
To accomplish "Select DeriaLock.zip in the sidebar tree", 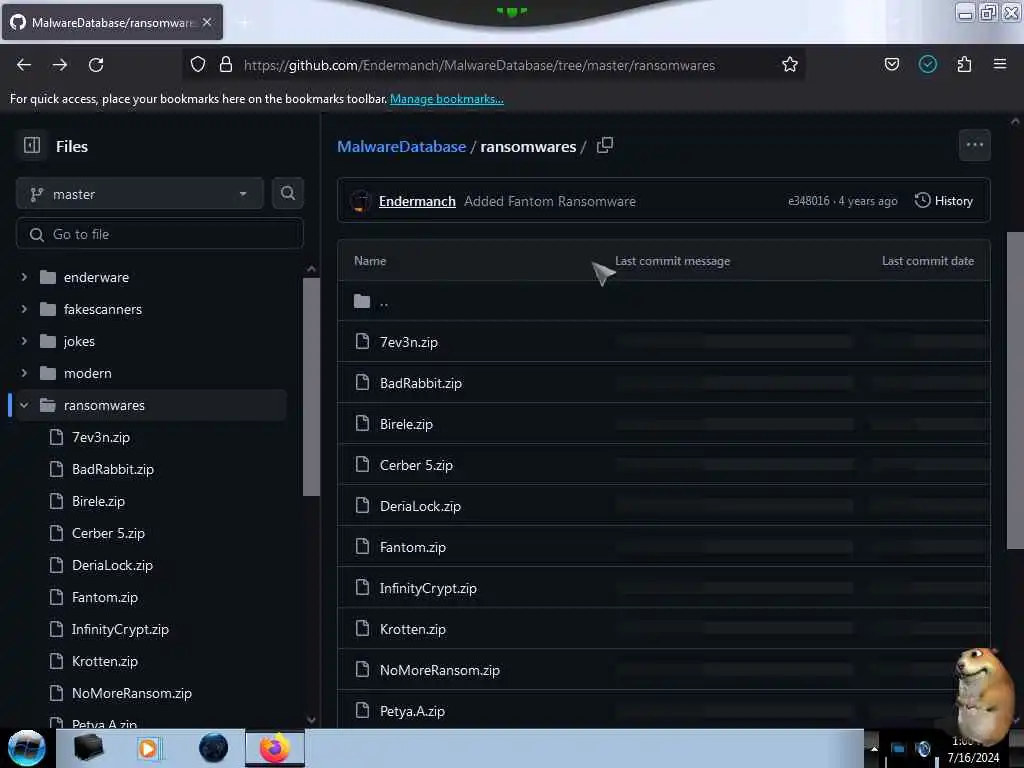I will pos(112,565).
